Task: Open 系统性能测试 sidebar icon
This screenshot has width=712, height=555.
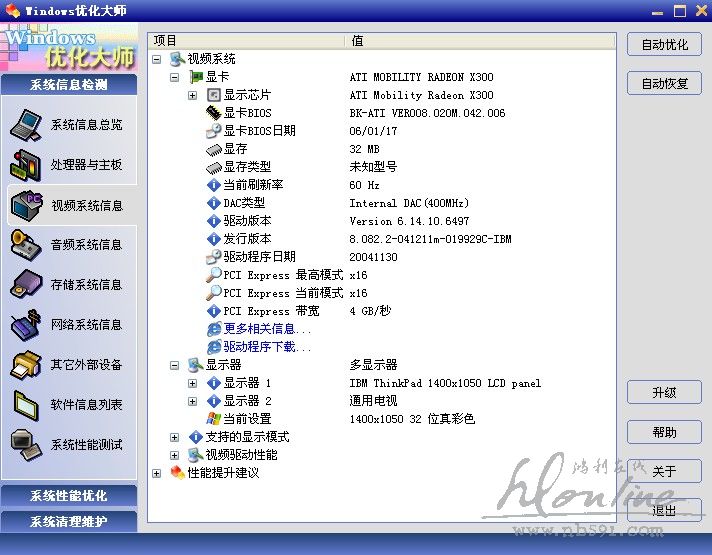Action: (26, 445)
